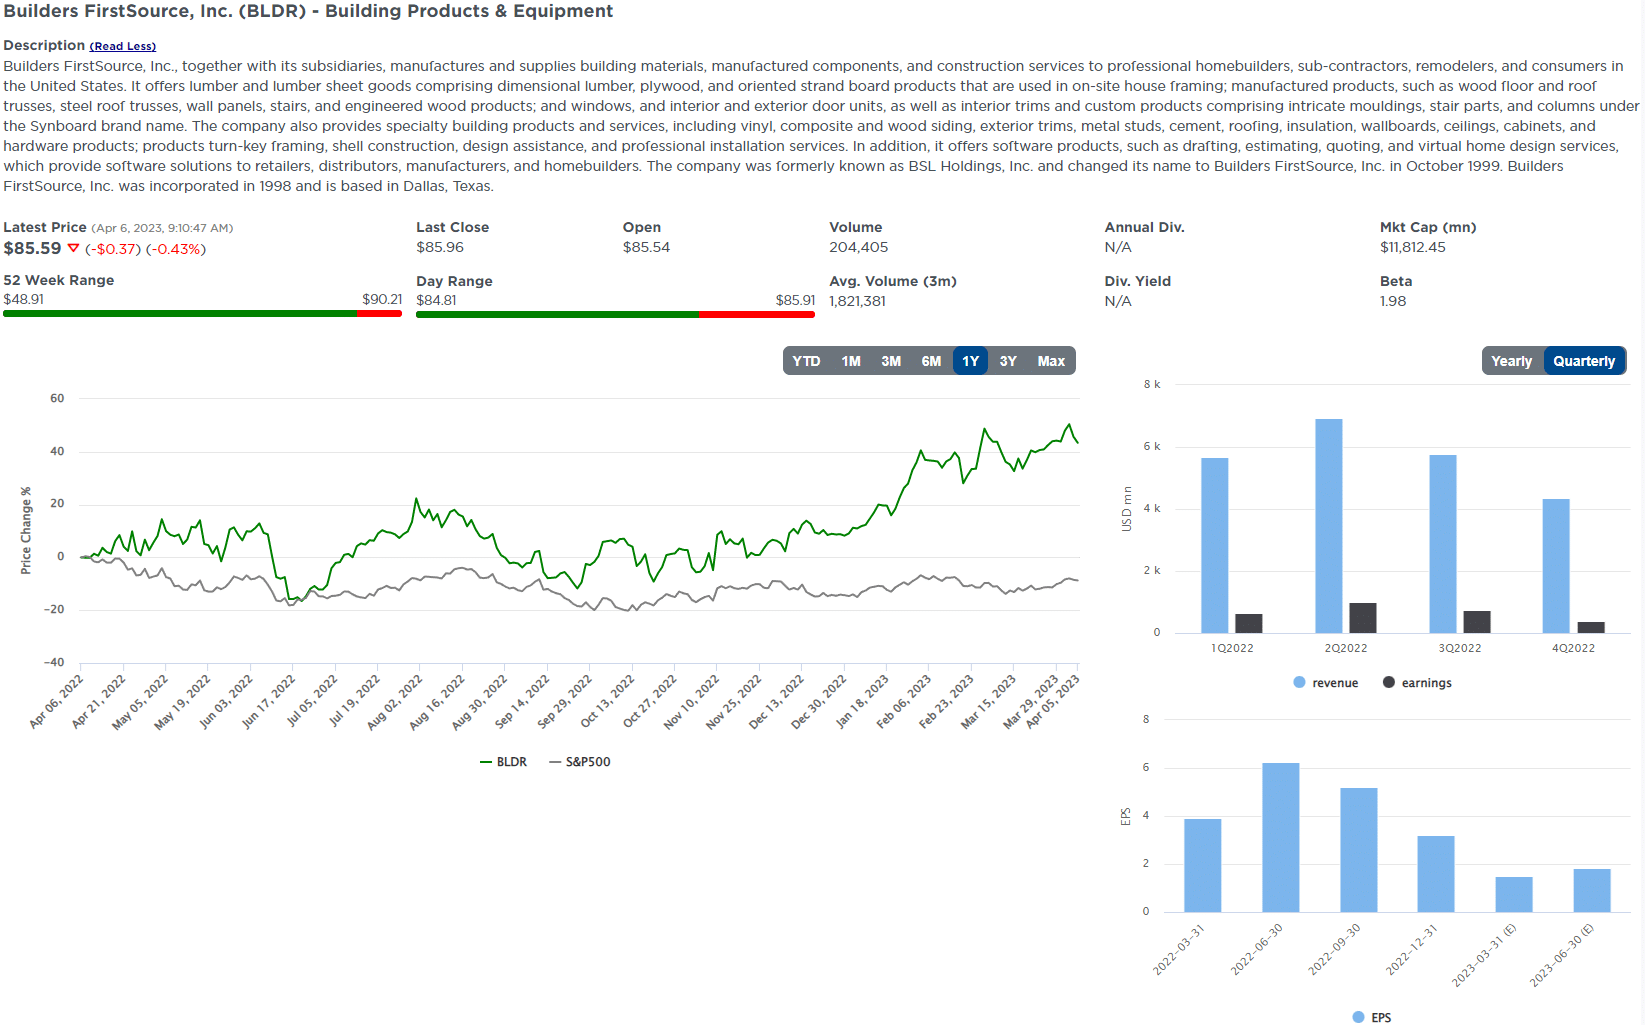
Task: Click the 2Q2022 revenue bar
Action: pos(1328,526)
